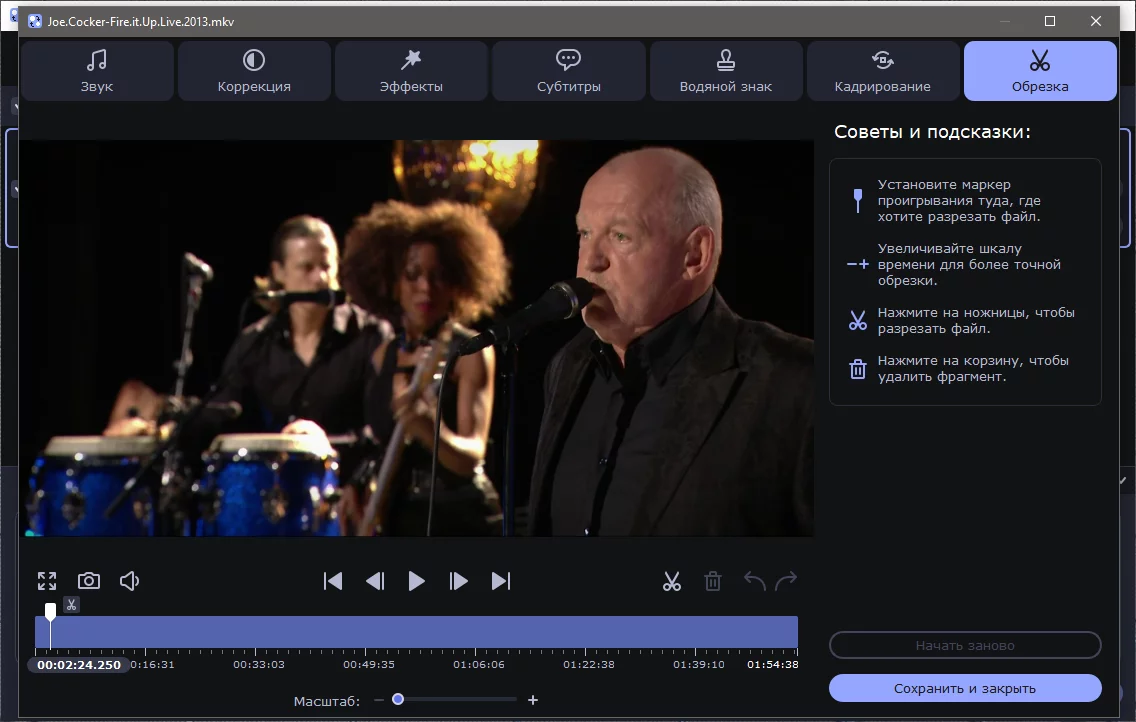1136x722 pixels.
Task: Click the tip 'Установите маркер проигрывания'
Action: [x=959, y=201]
